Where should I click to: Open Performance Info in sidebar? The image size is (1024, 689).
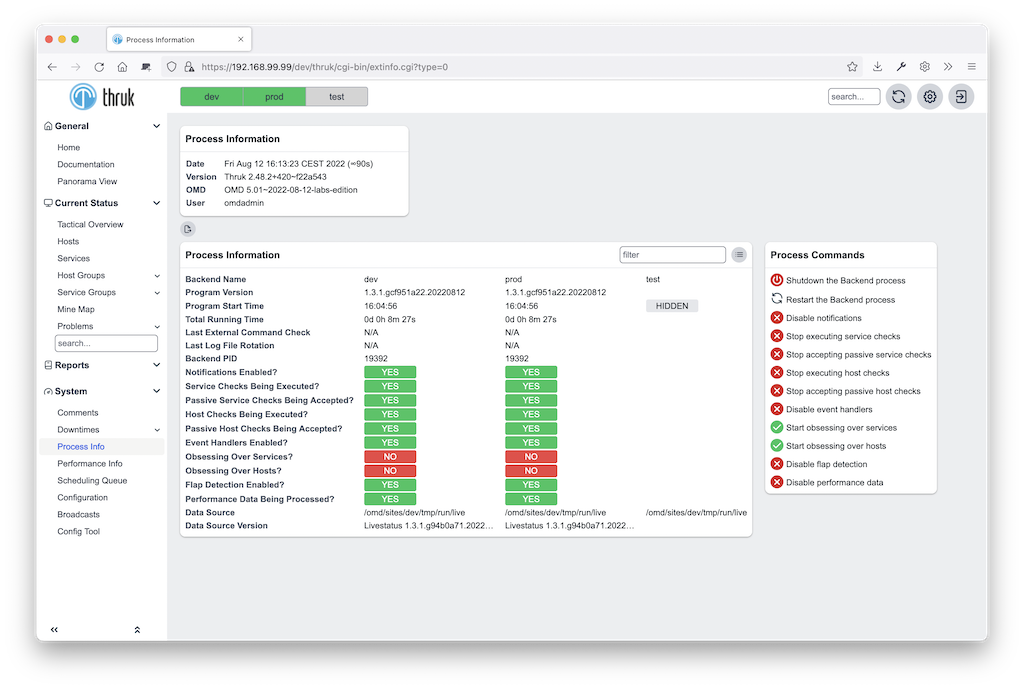click(89, 464)
